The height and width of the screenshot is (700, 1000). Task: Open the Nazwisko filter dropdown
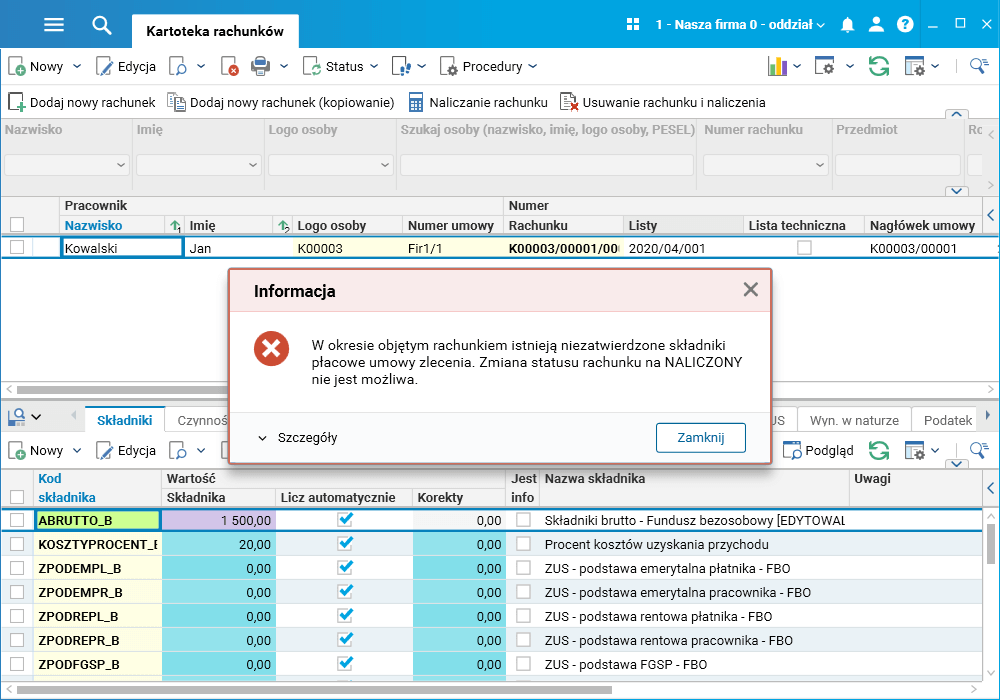pyautogui.click(x=121, y=165)
